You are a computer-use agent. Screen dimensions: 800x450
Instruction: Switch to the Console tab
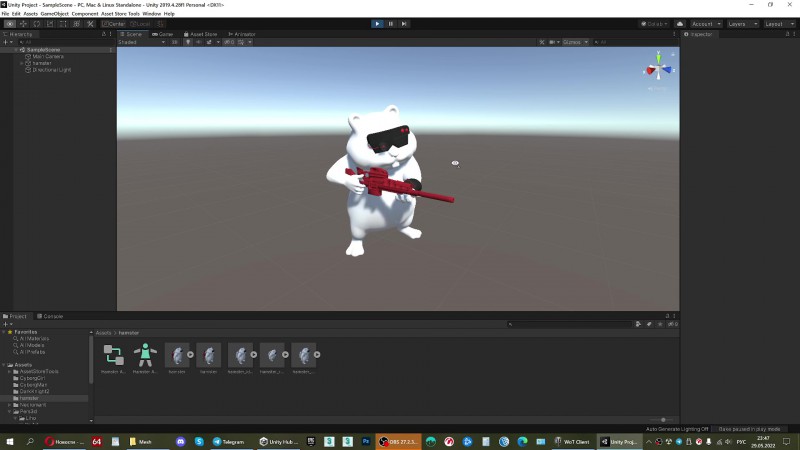point(50,316)
